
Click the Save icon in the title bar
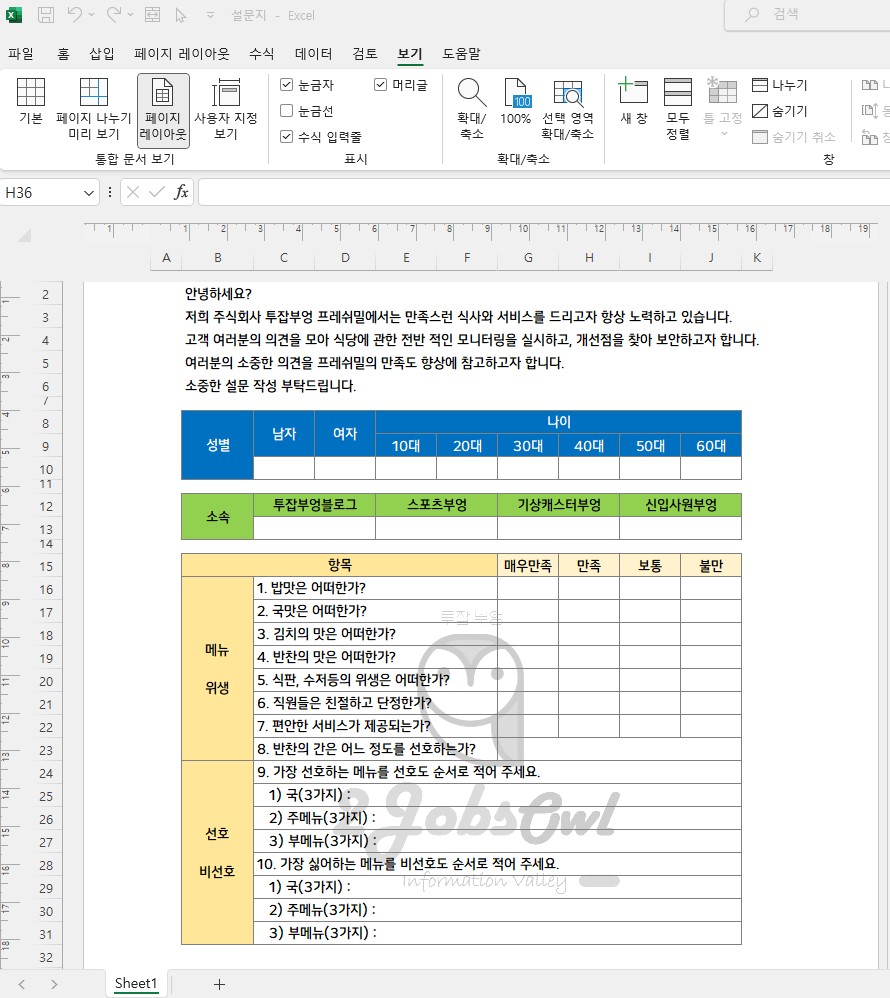pyautogui.click(x=46, y=15)
